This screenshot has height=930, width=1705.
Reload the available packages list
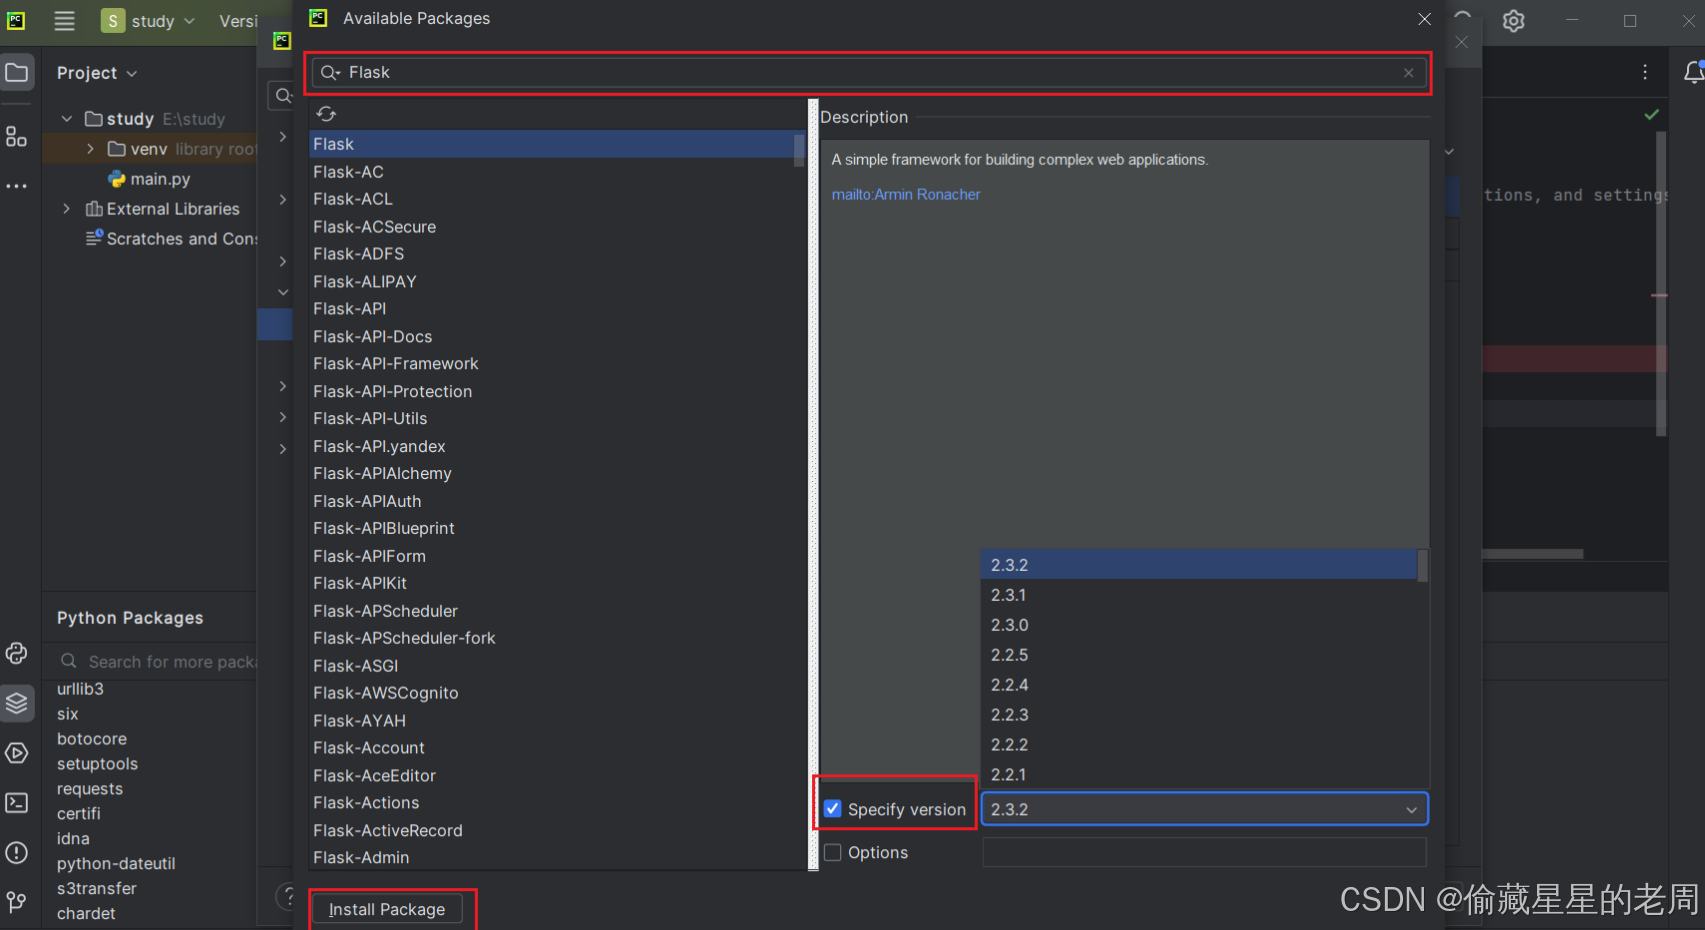pos(326,114)
